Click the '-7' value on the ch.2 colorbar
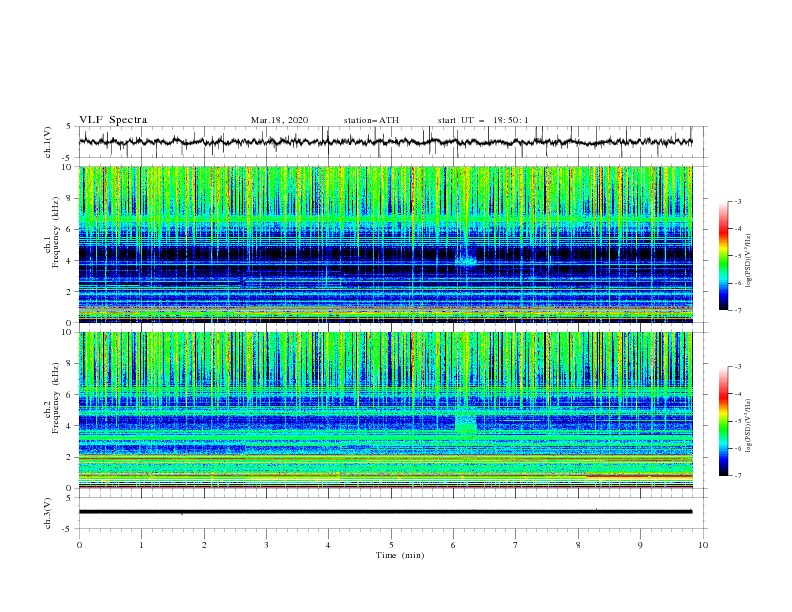 (738, 475)
